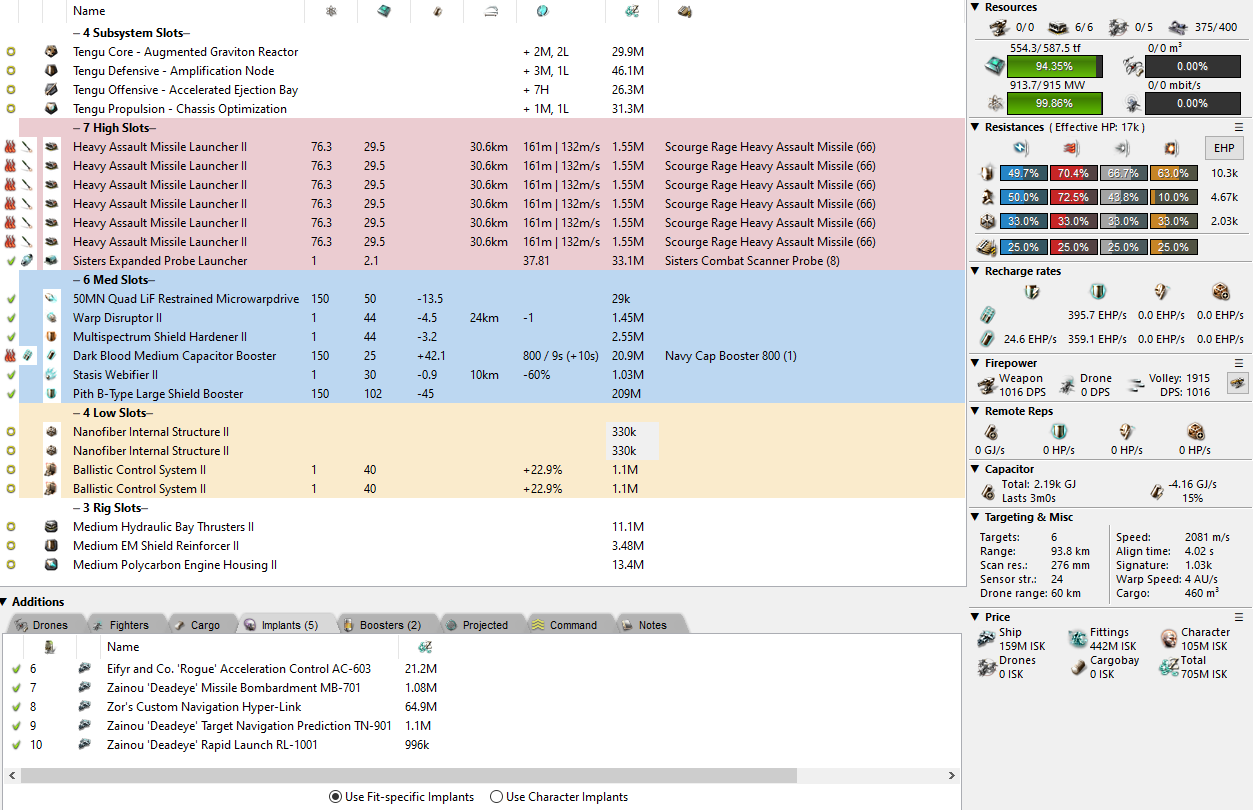
Task: Click the powergrid column header icon
Action: click(331, 11)
